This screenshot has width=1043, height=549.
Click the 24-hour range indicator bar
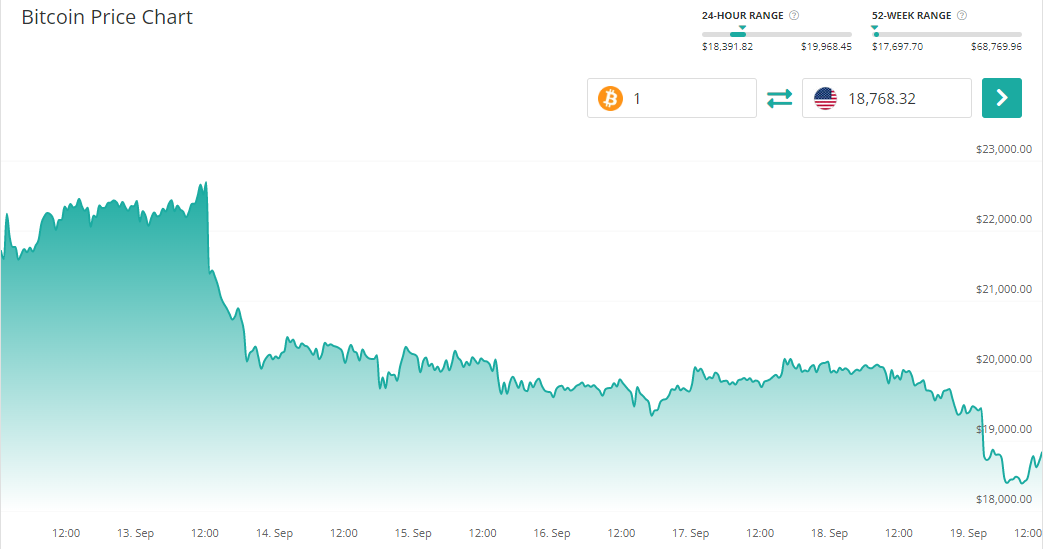[x=777, y=34]
